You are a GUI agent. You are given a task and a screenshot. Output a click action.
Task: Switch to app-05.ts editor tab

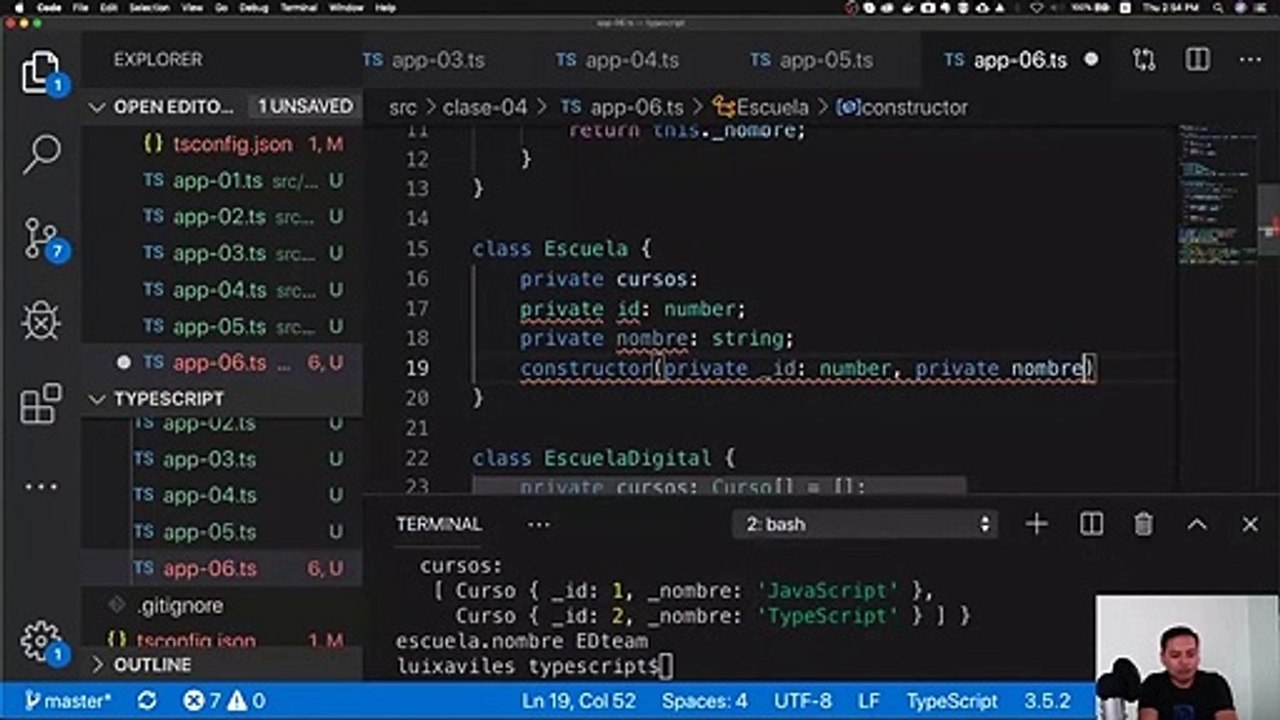coord(812,60)
